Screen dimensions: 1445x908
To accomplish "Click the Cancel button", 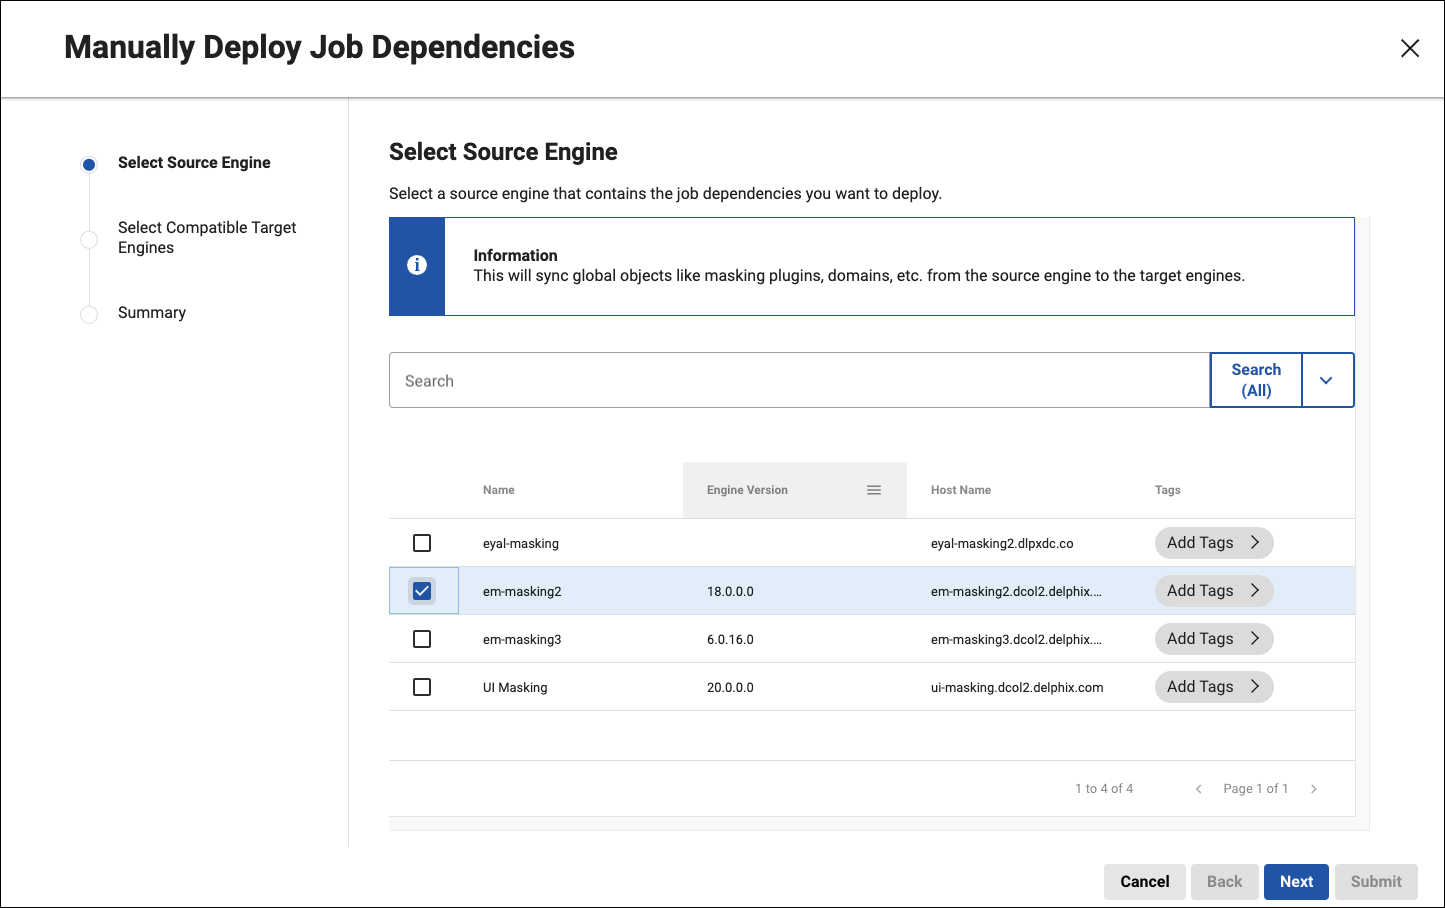I will pyautogui.click(x=1144, y=881).
